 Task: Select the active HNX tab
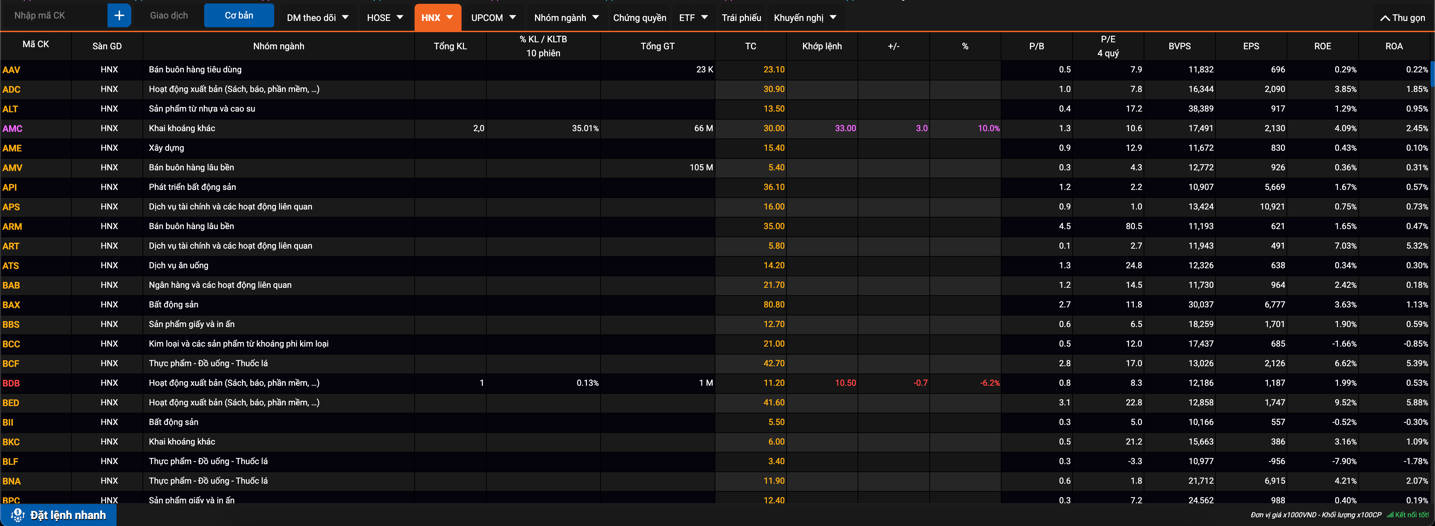(437, 18)
